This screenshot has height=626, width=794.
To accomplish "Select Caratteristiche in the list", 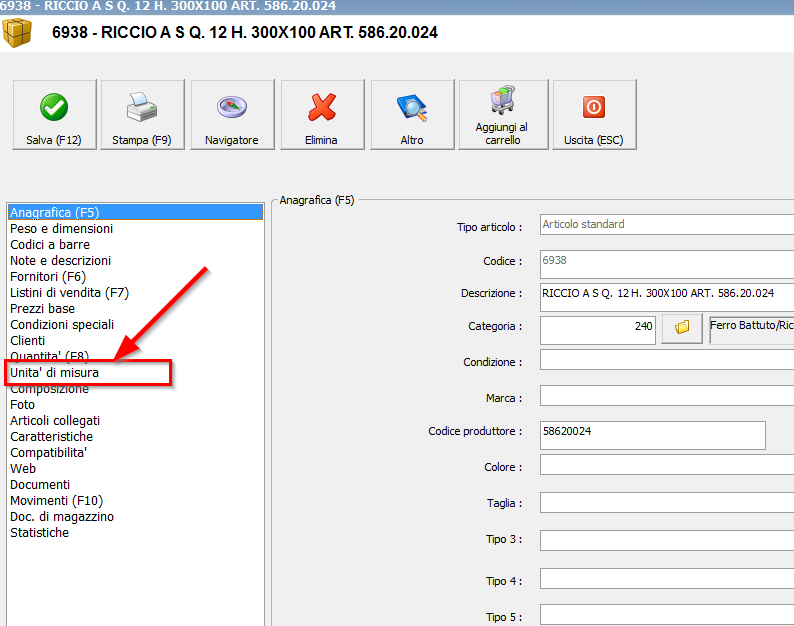I will tap(136, 437).
